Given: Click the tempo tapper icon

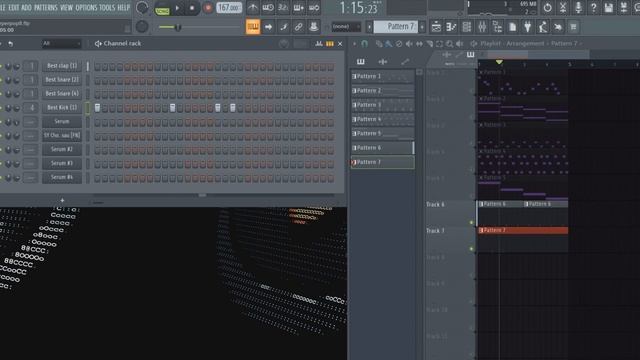Looking at the screenshot, I should point(543,27).
